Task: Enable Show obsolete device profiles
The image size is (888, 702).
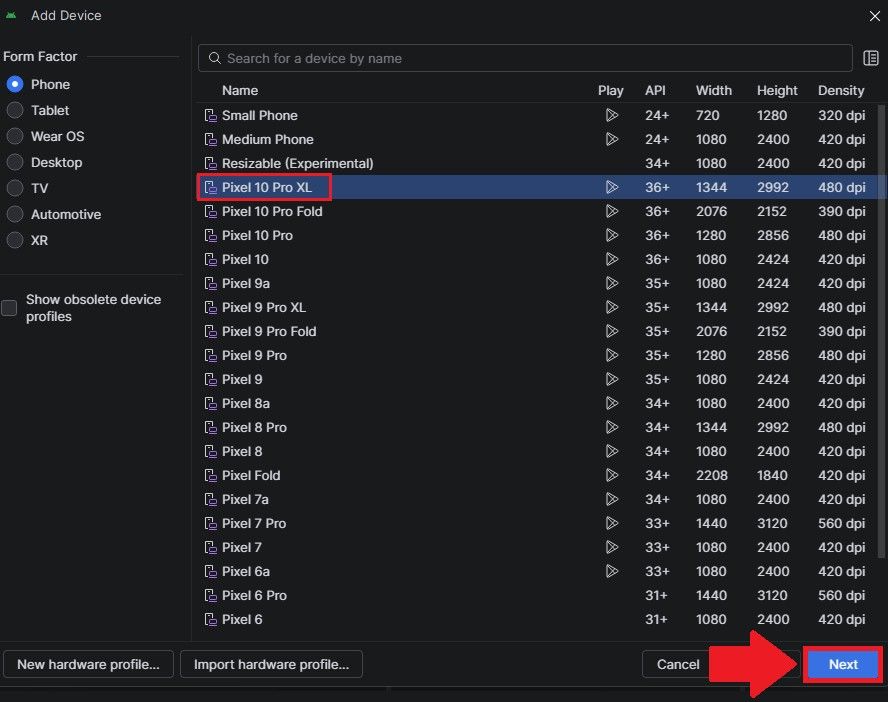Action: tap(9, 308)
